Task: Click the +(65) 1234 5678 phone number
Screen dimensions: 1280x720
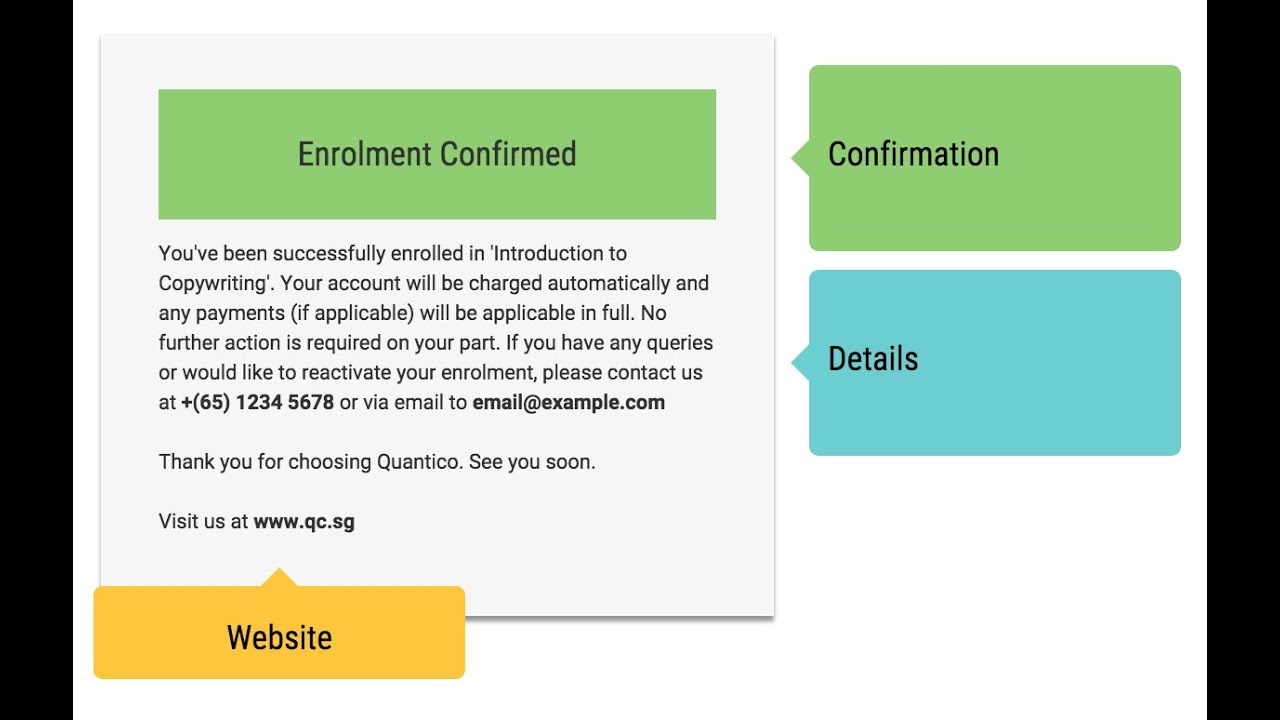Action: pos(257,402)
